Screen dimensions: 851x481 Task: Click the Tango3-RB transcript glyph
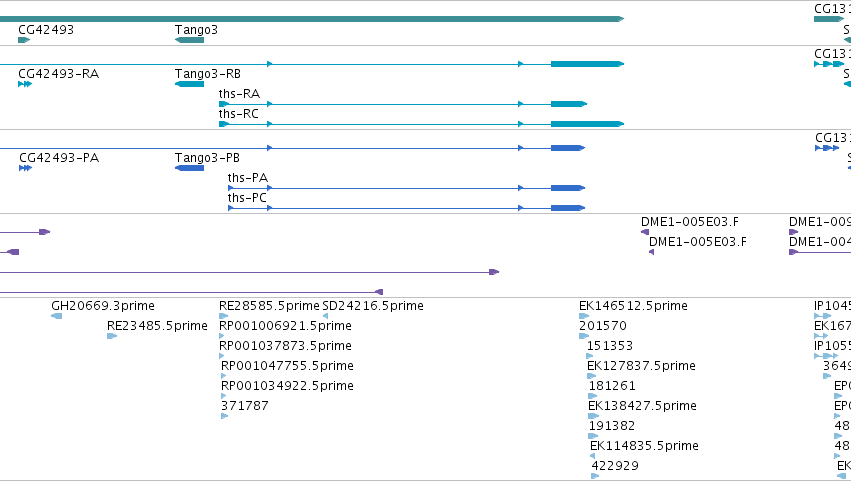(x=189, y=84)
